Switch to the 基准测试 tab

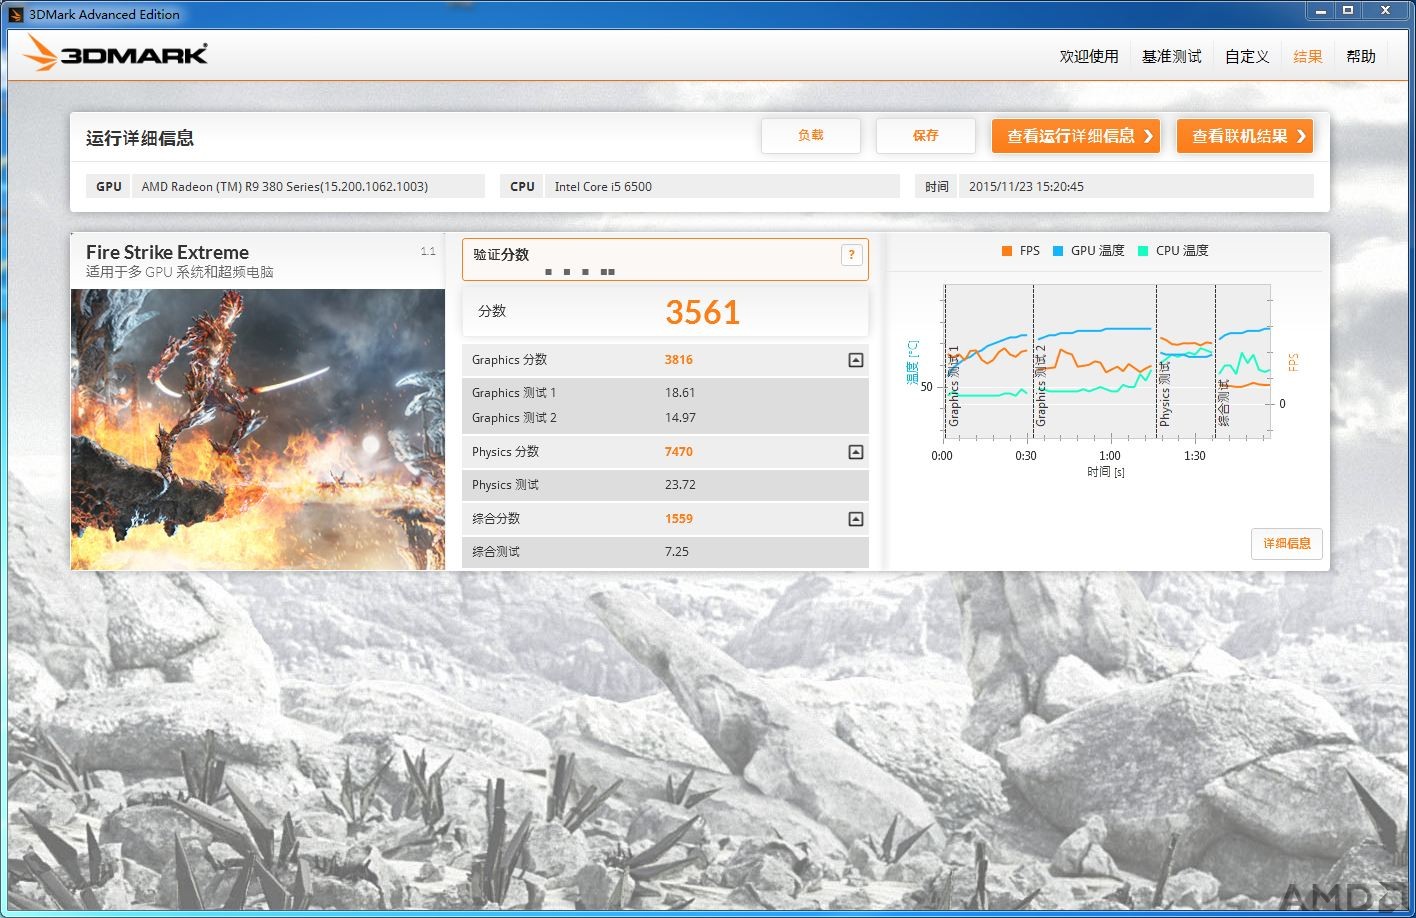(x=1172, y=57)
